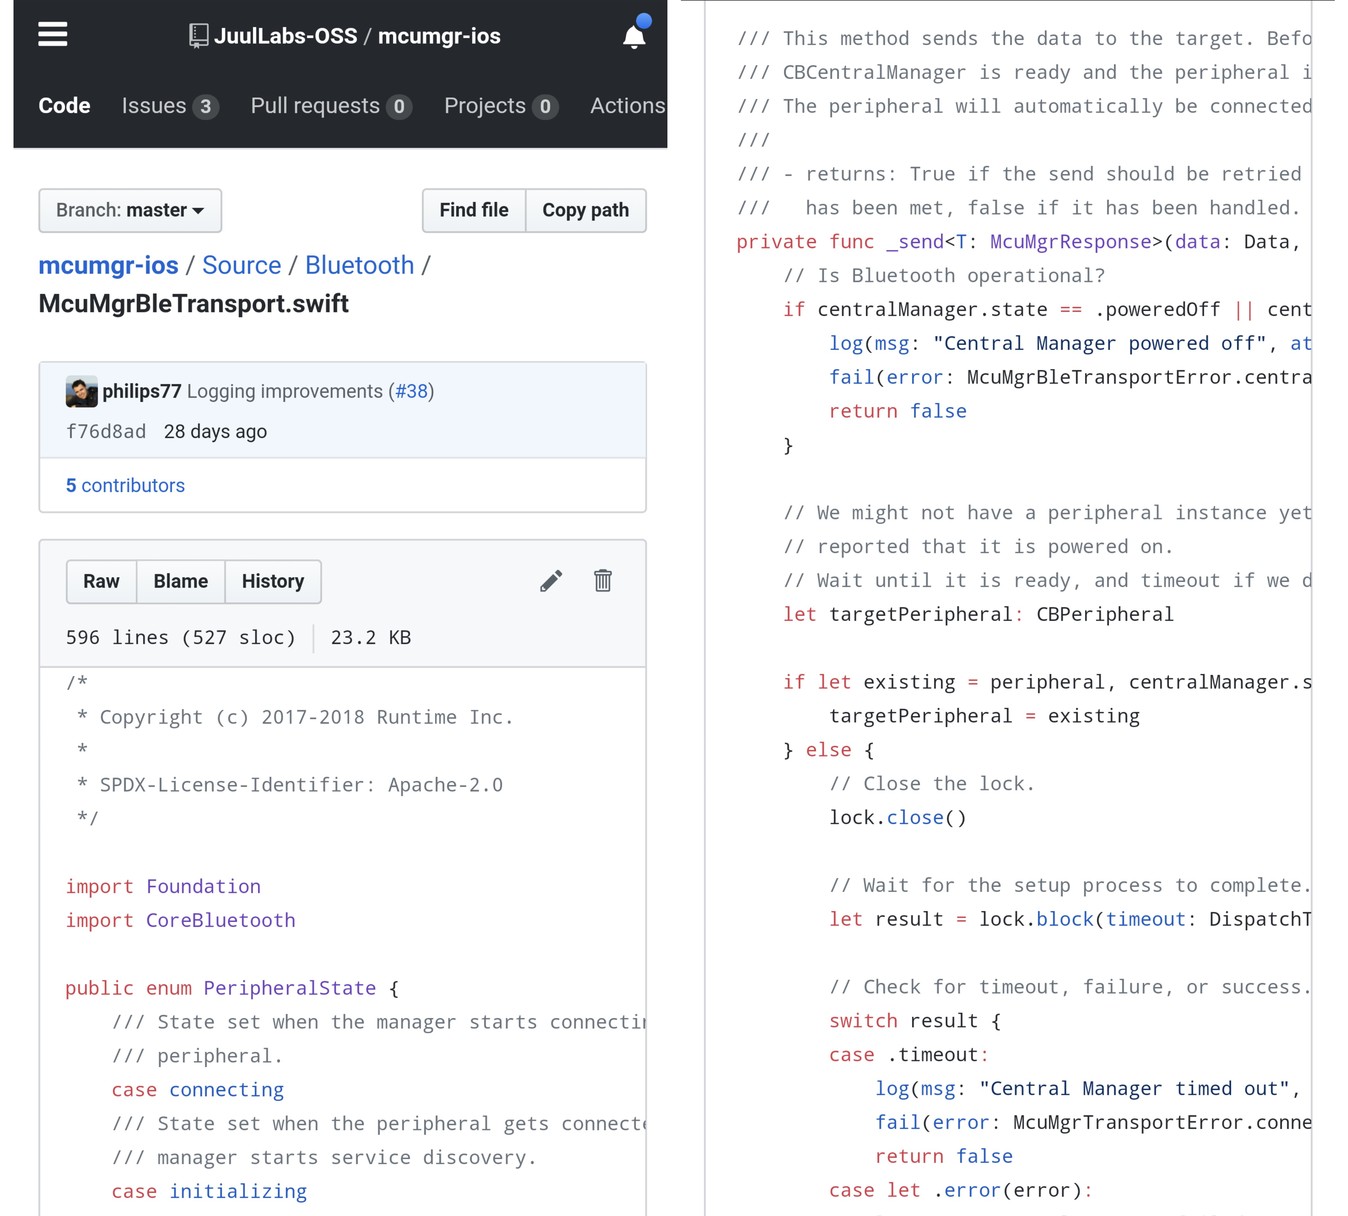Open notifications bell icon
This screenshot has width=1348, height=1216.
[x=634, y=36]
